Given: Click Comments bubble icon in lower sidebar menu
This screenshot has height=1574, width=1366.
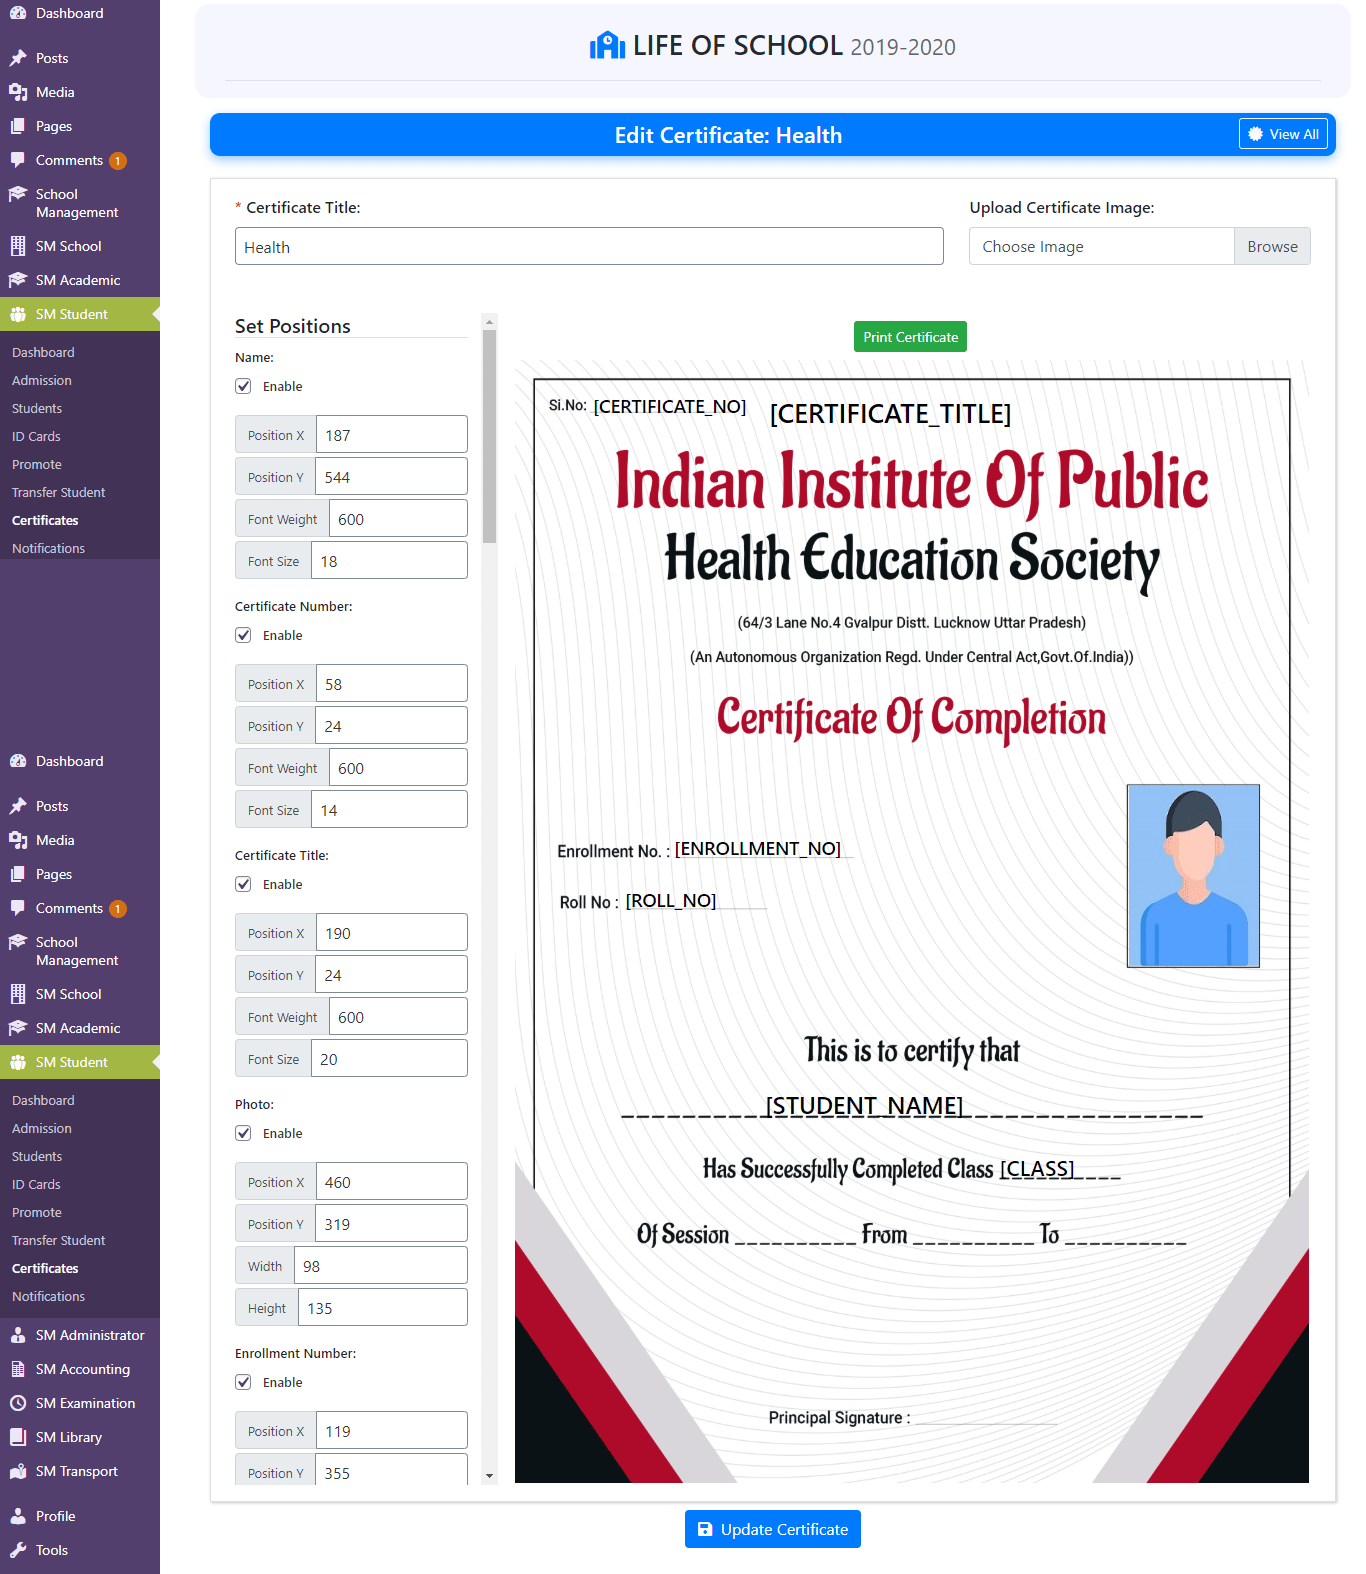Looking at the screenshot, I should click(18, 908).
